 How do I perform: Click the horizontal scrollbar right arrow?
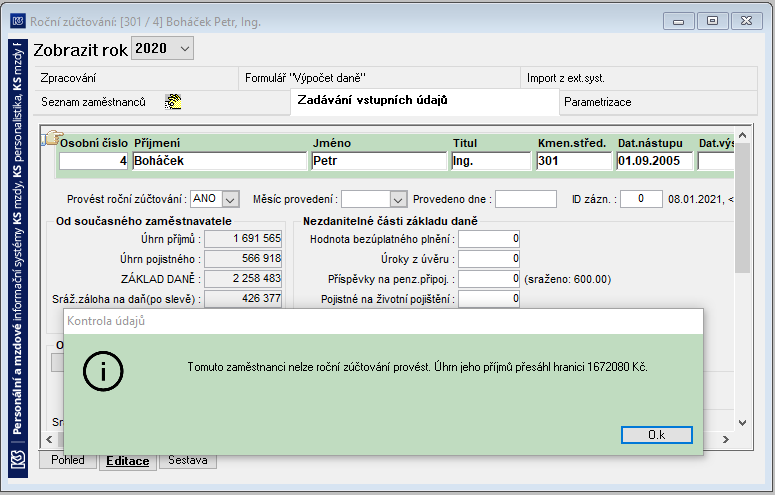726,439
